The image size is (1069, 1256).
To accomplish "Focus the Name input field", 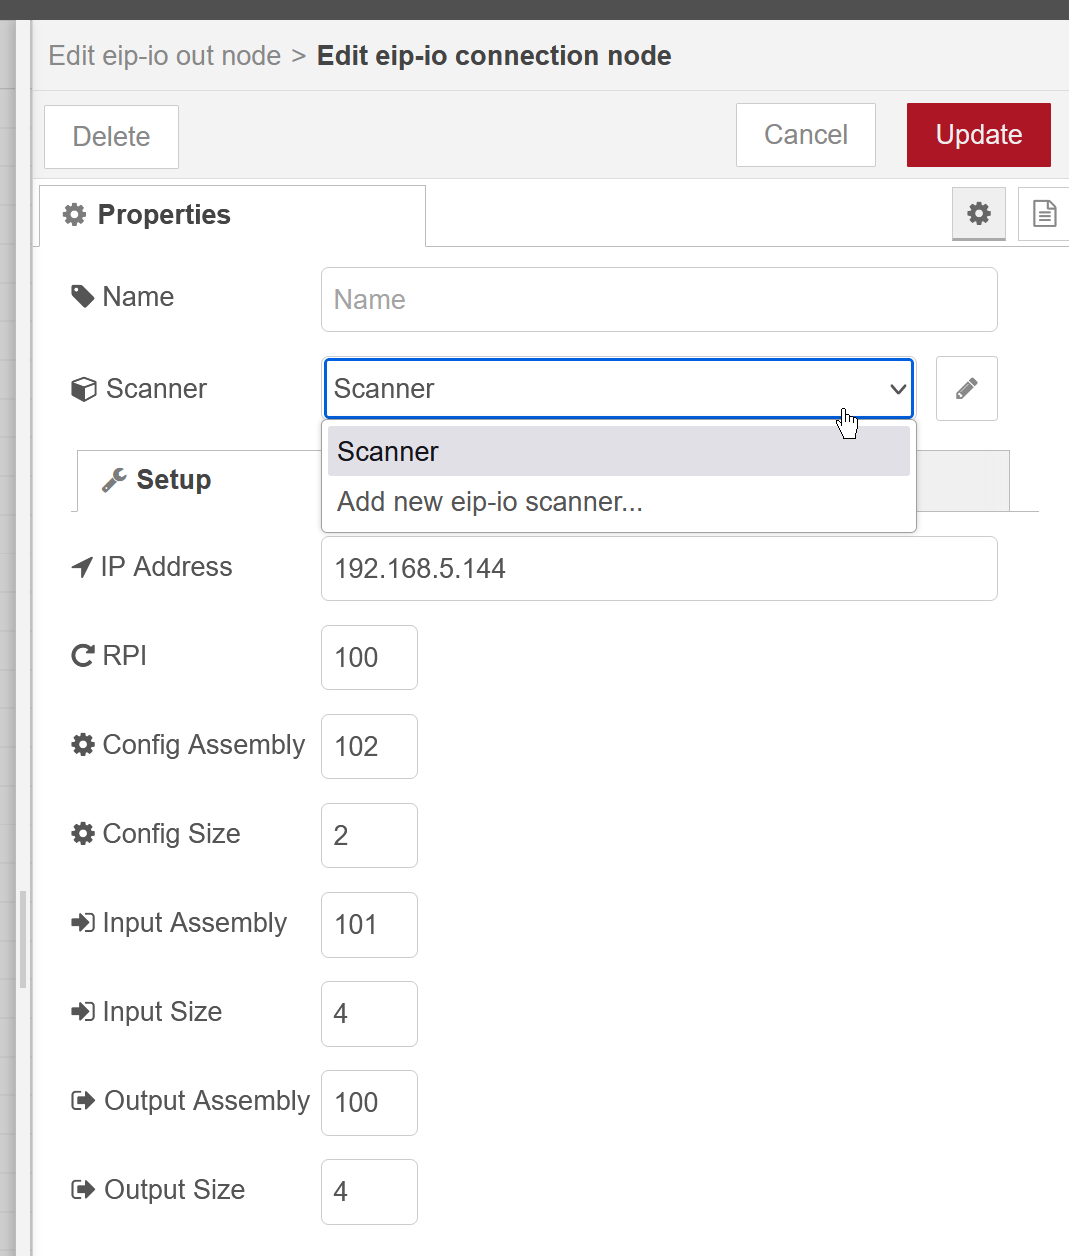I will pos(659,299).
